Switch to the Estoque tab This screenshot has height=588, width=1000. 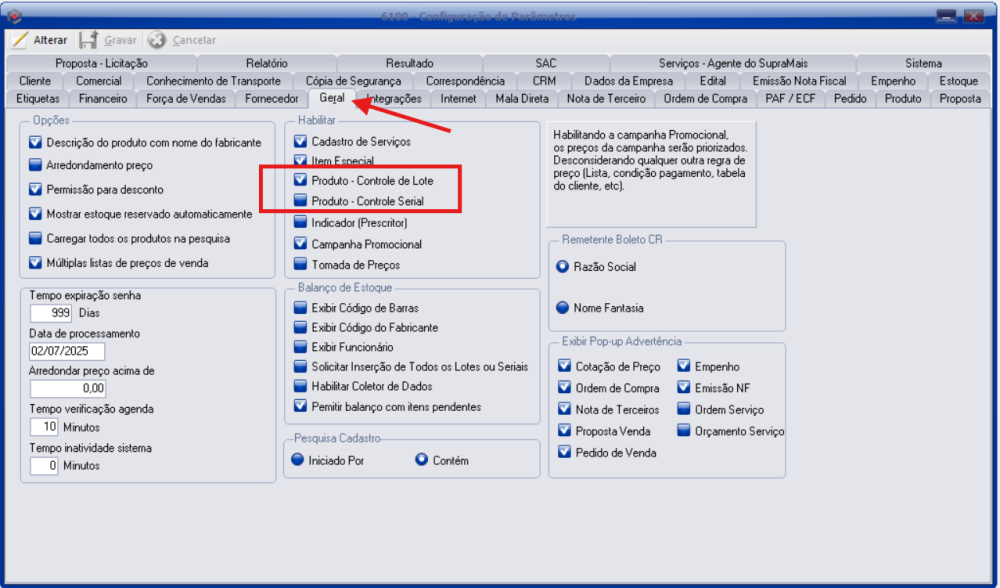pyautogui.click(x=958, y=81)
